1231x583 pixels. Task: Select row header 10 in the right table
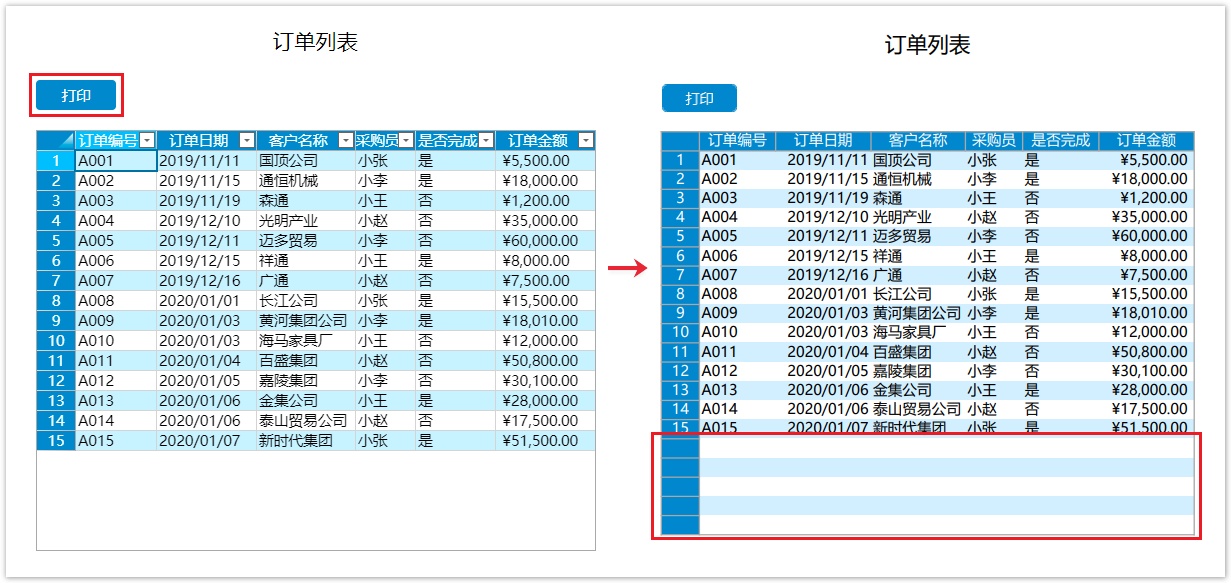pos(680,332)
